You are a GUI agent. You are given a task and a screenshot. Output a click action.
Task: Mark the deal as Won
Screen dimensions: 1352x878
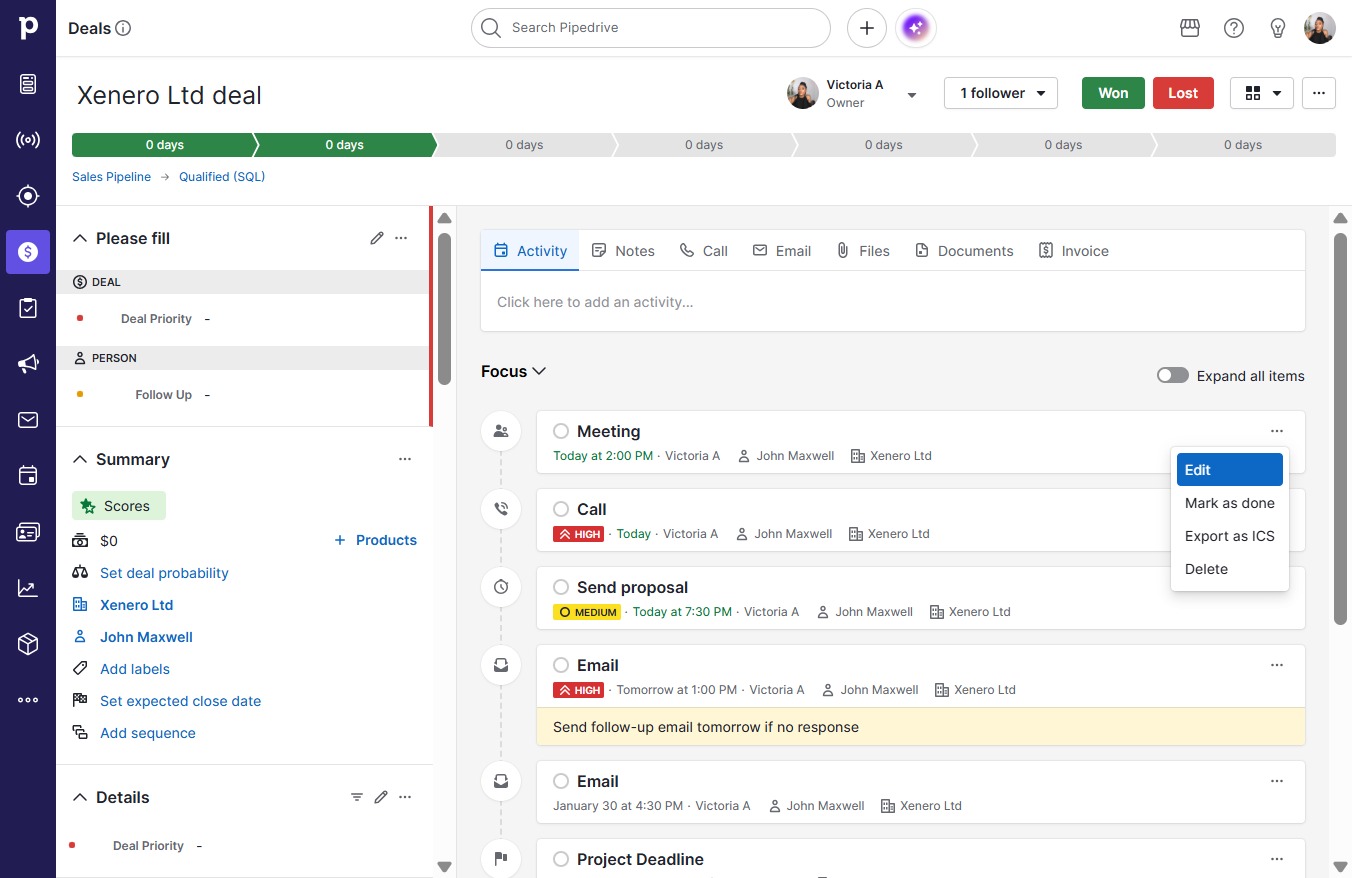pos(1113,93)
